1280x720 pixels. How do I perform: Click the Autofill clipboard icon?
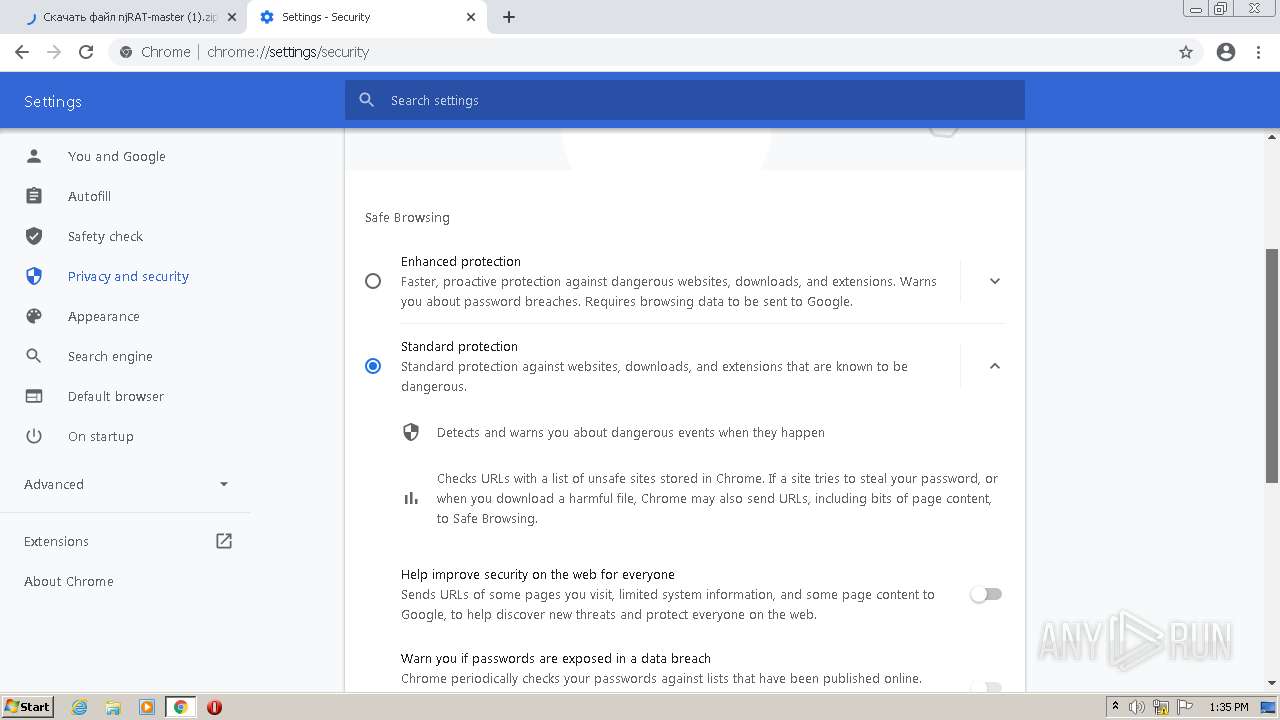(x=34, y=196)
